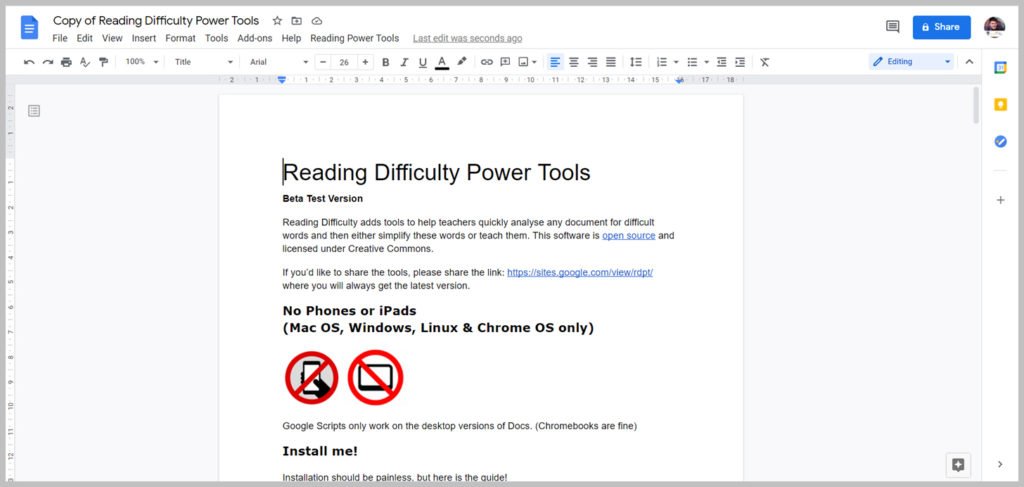This screenshot has width=1024, height=487.
Task: Click the Share button
Action: tap(941, 27)
